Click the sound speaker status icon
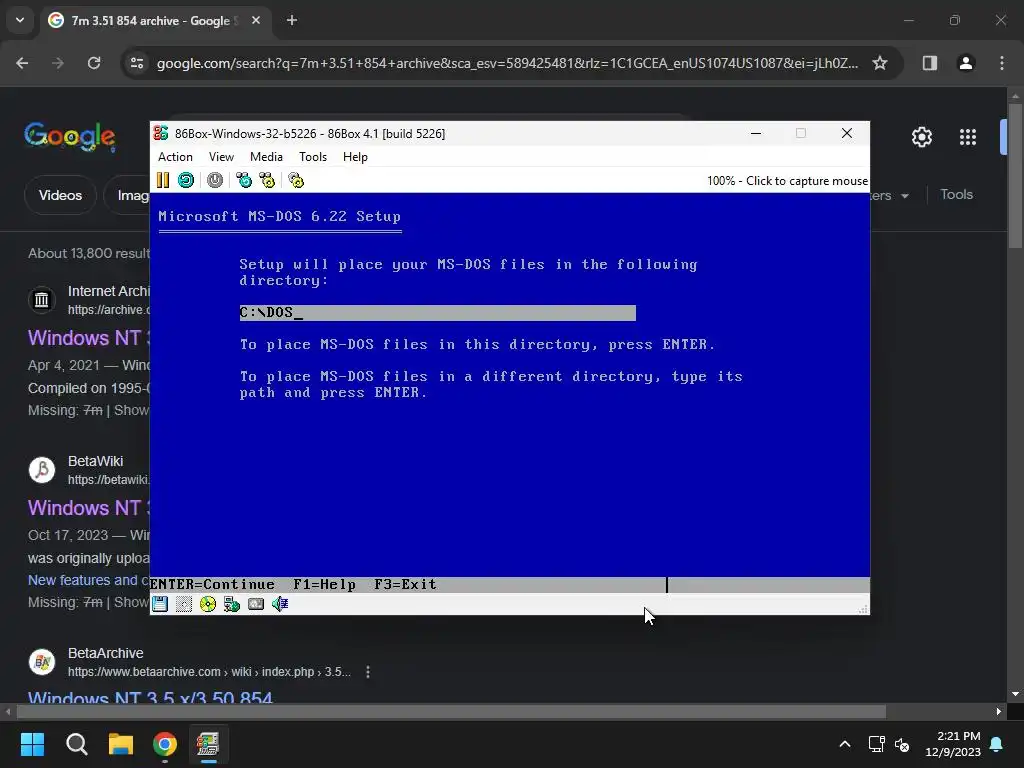Screen dimensions: 1024x768 pyautogui.click(x=280, y=604)
